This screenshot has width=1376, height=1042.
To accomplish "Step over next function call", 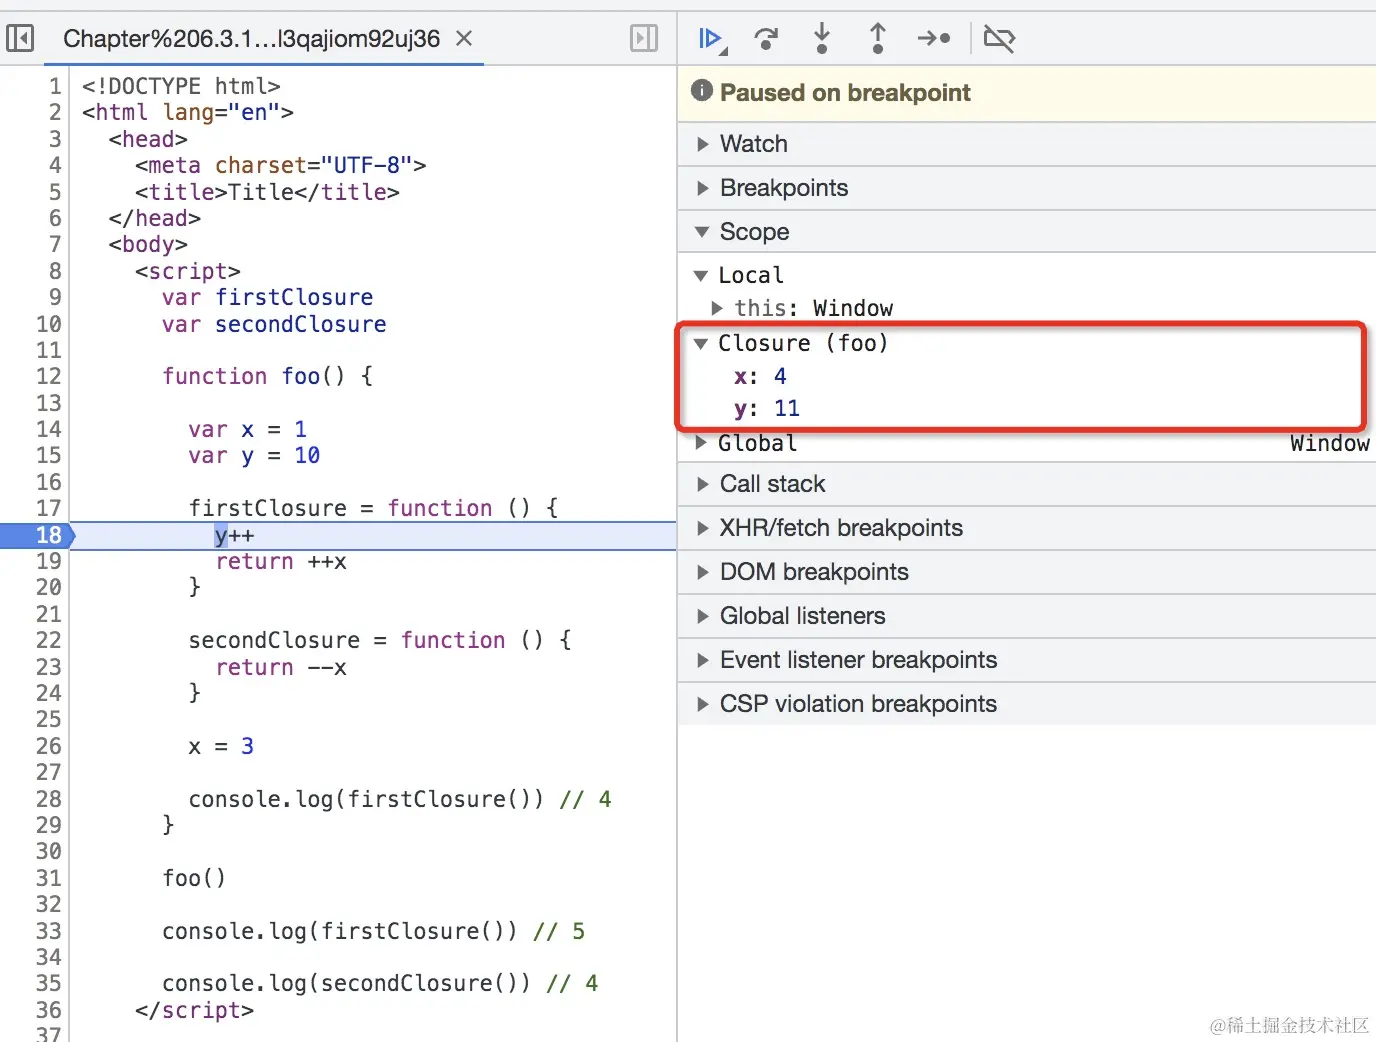I will click(x=766, y=39).
